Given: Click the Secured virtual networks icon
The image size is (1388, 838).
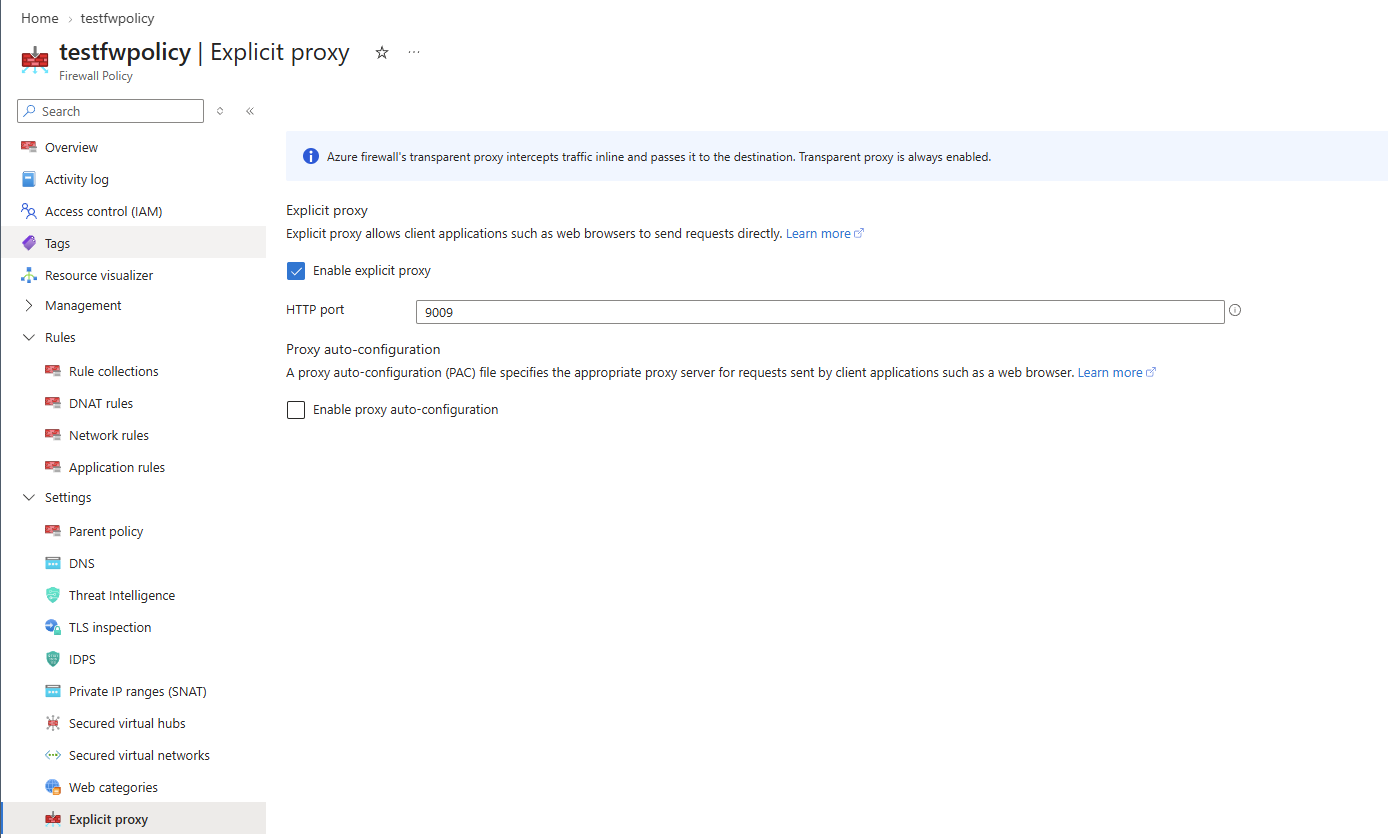Looking at the screenshot, I should click(x=53, y=755).
